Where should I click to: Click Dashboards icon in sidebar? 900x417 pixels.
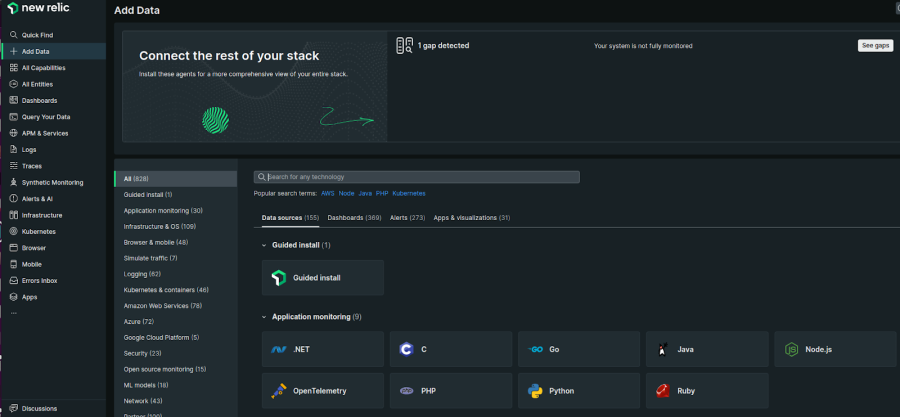(x=14, y=100)
